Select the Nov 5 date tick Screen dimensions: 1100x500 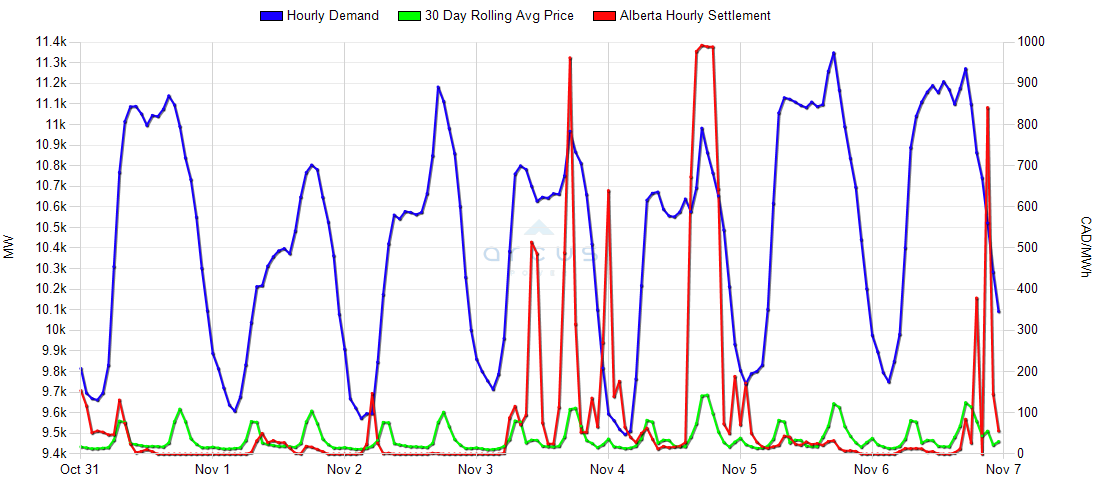tap(739, 469)
